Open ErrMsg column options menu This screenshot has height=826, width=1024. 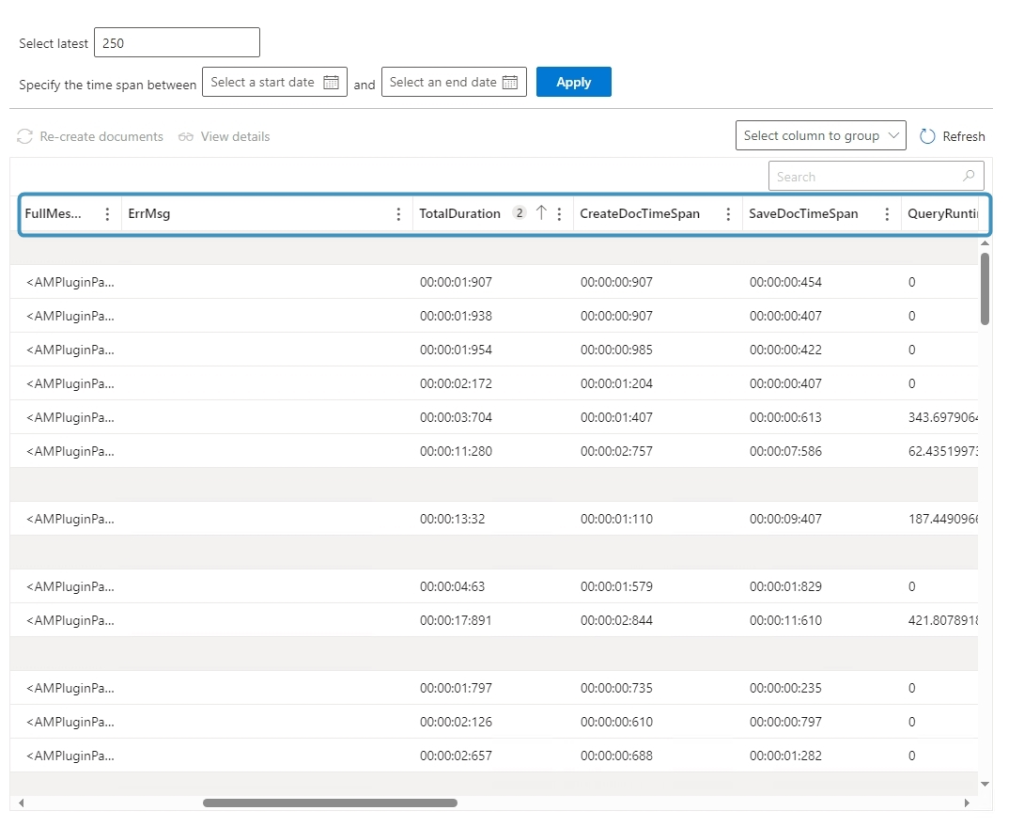pyautogui.click(x=398, y=214)
